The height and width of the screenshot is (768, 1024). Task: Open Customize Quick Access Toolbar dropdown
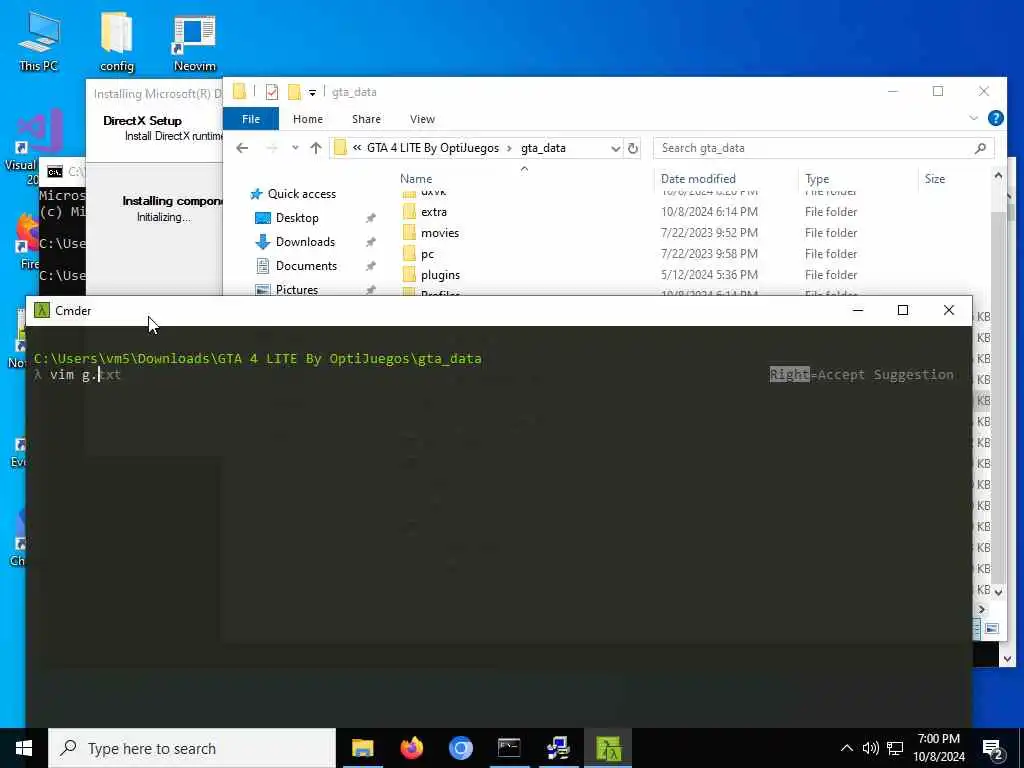click(312, 93)
